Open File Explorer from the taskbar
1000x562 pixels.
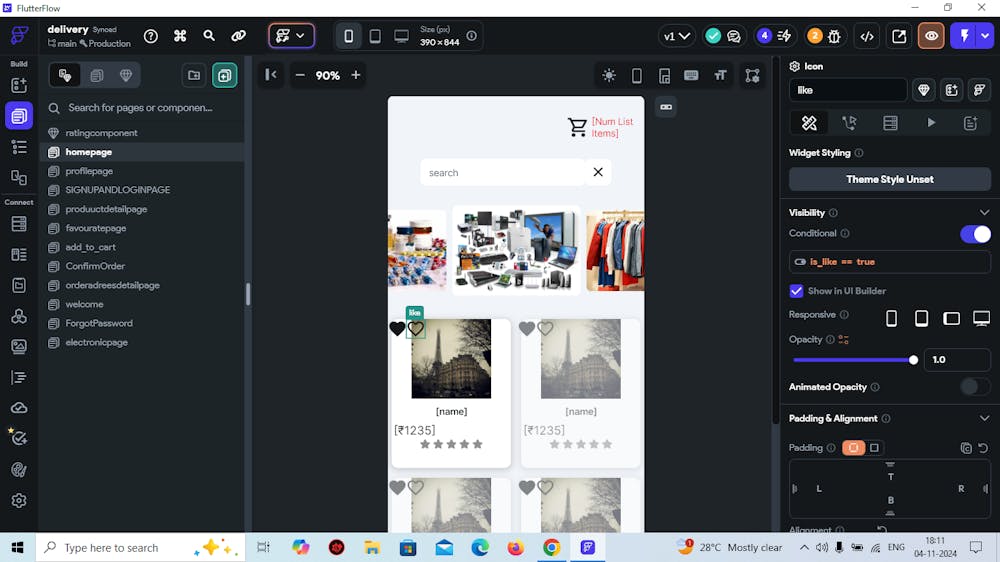tap(372, 547)
